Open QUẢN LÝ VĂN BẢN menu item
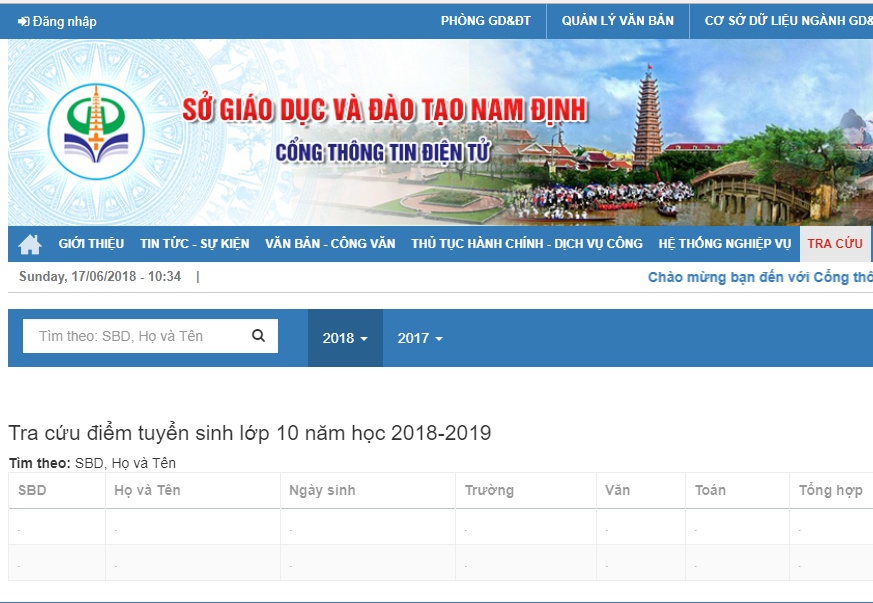Screen dimensions: 873x603 [x=617, y=21]
